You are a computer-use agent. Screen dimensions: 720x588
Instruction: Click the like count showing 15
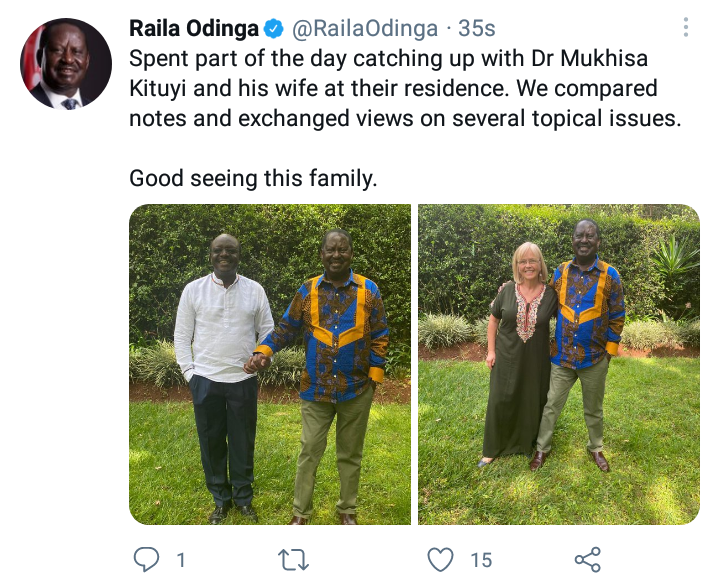point(481,560)
